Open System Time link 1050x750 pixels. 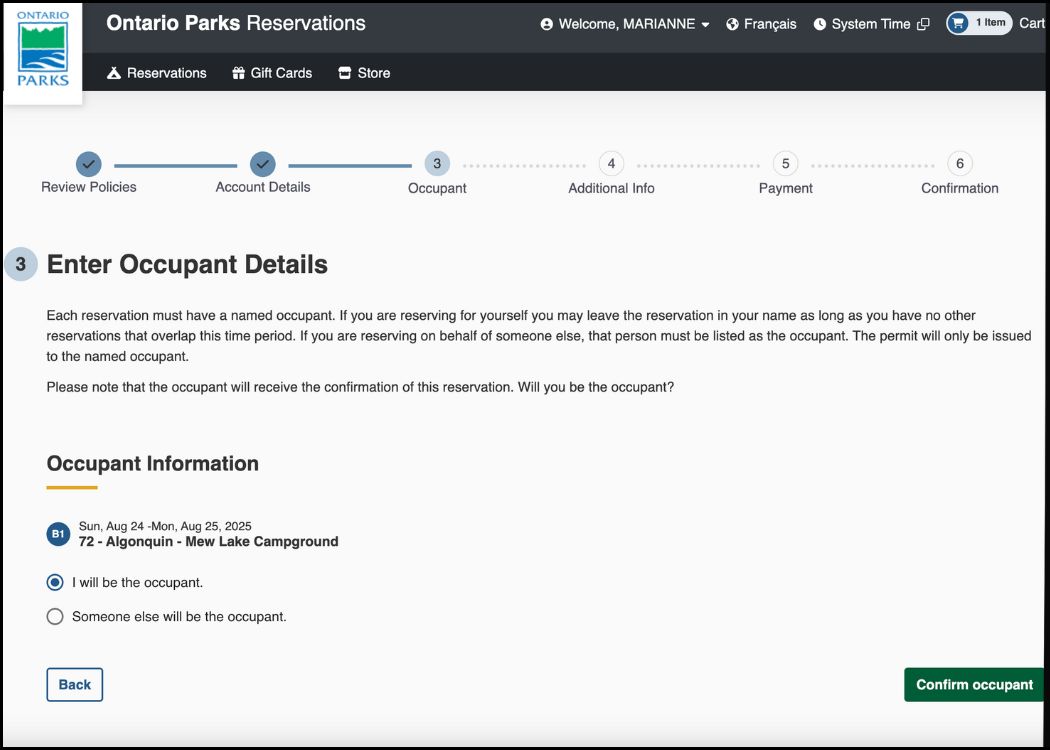pos(871,24)
